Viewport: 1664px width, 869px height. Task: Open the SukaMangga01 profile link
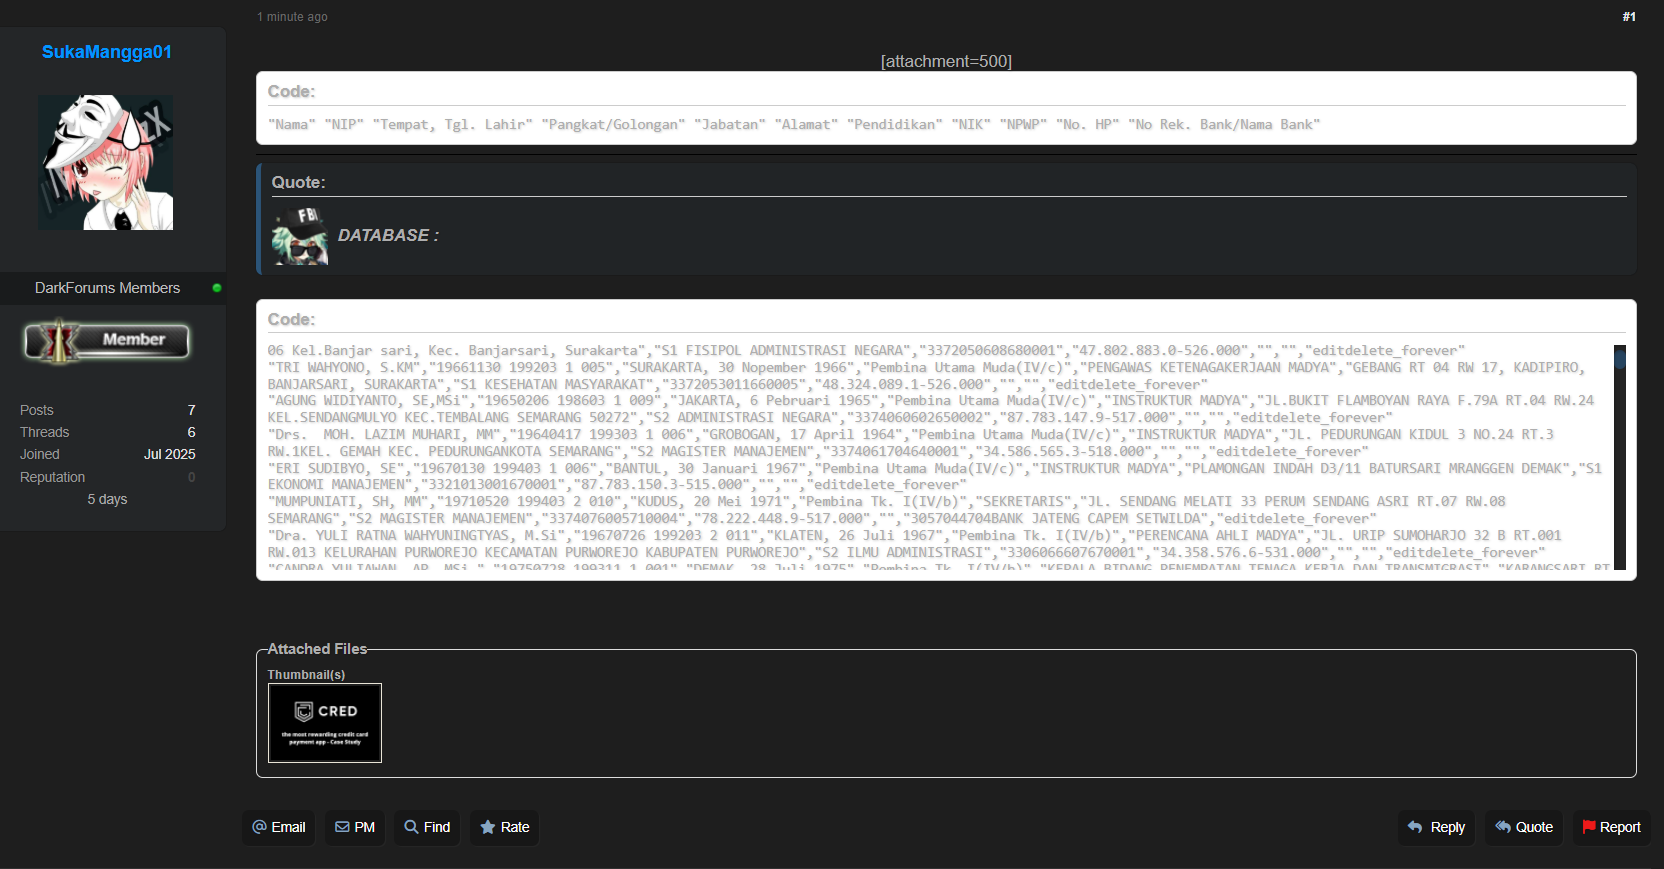(x=107, y=52)
